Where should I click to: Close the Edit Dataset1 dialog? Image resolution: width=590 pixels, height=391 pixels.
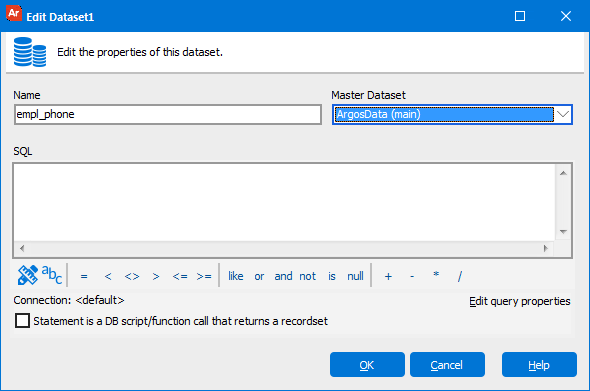[566, 16]
